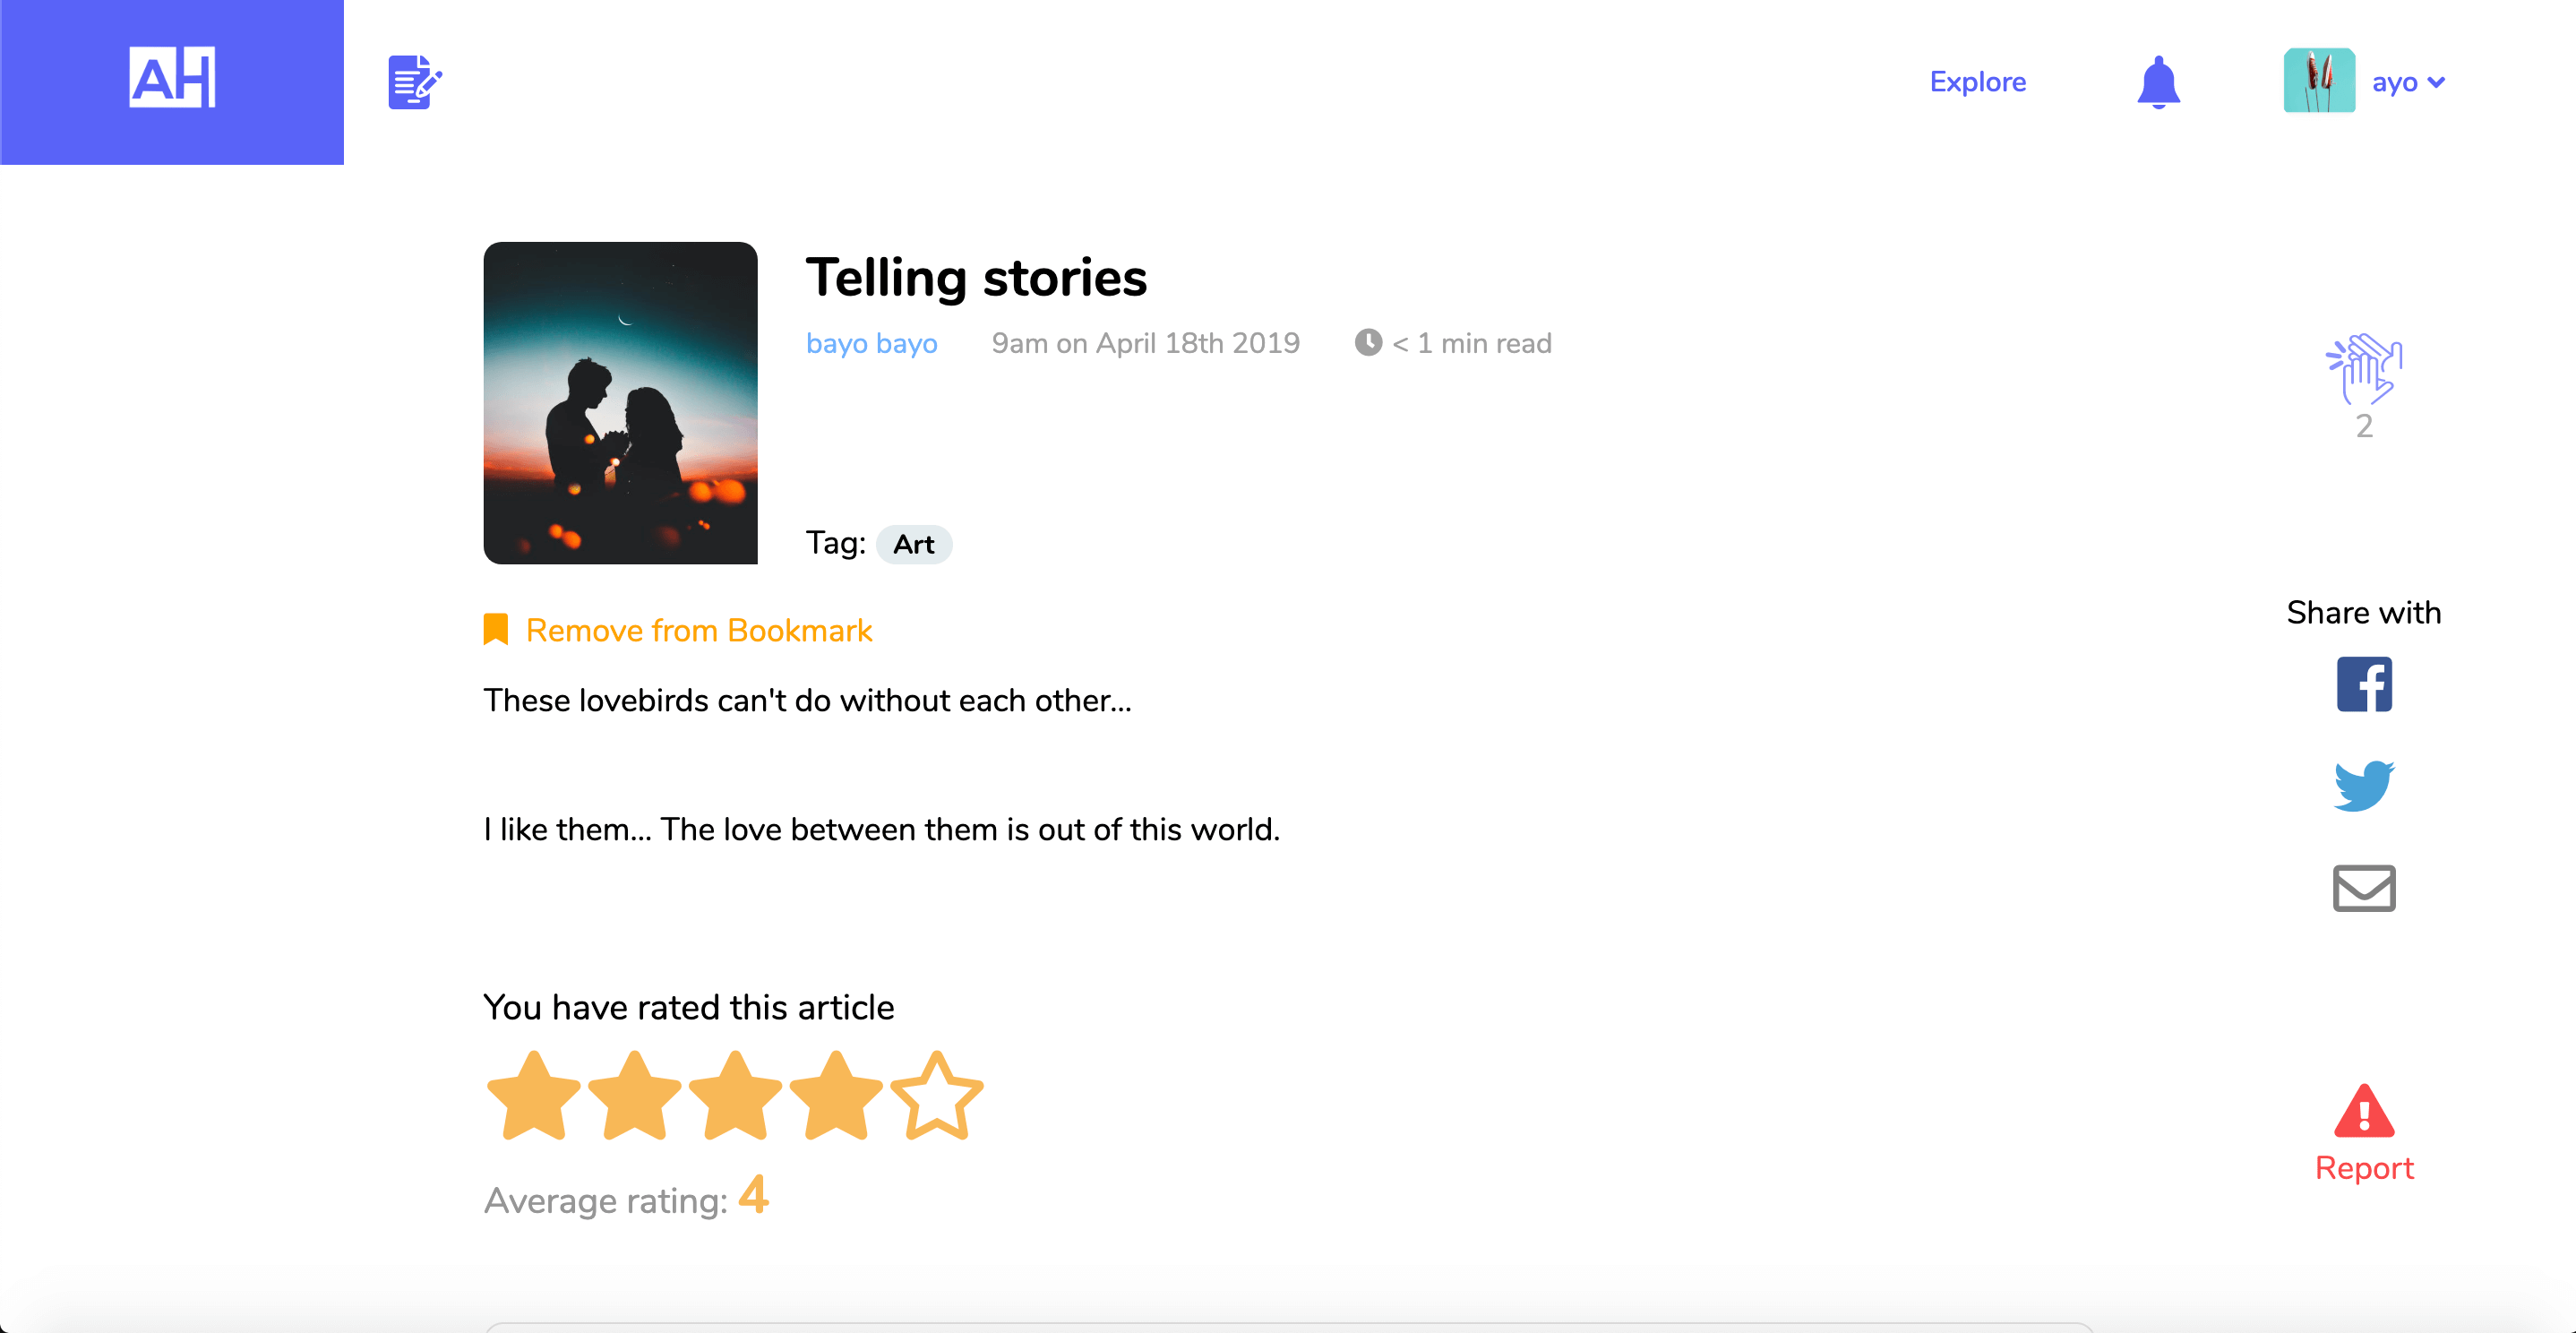Open the write new article icon
Viewport: 2576px width, 1333px height.
point(414,82)
